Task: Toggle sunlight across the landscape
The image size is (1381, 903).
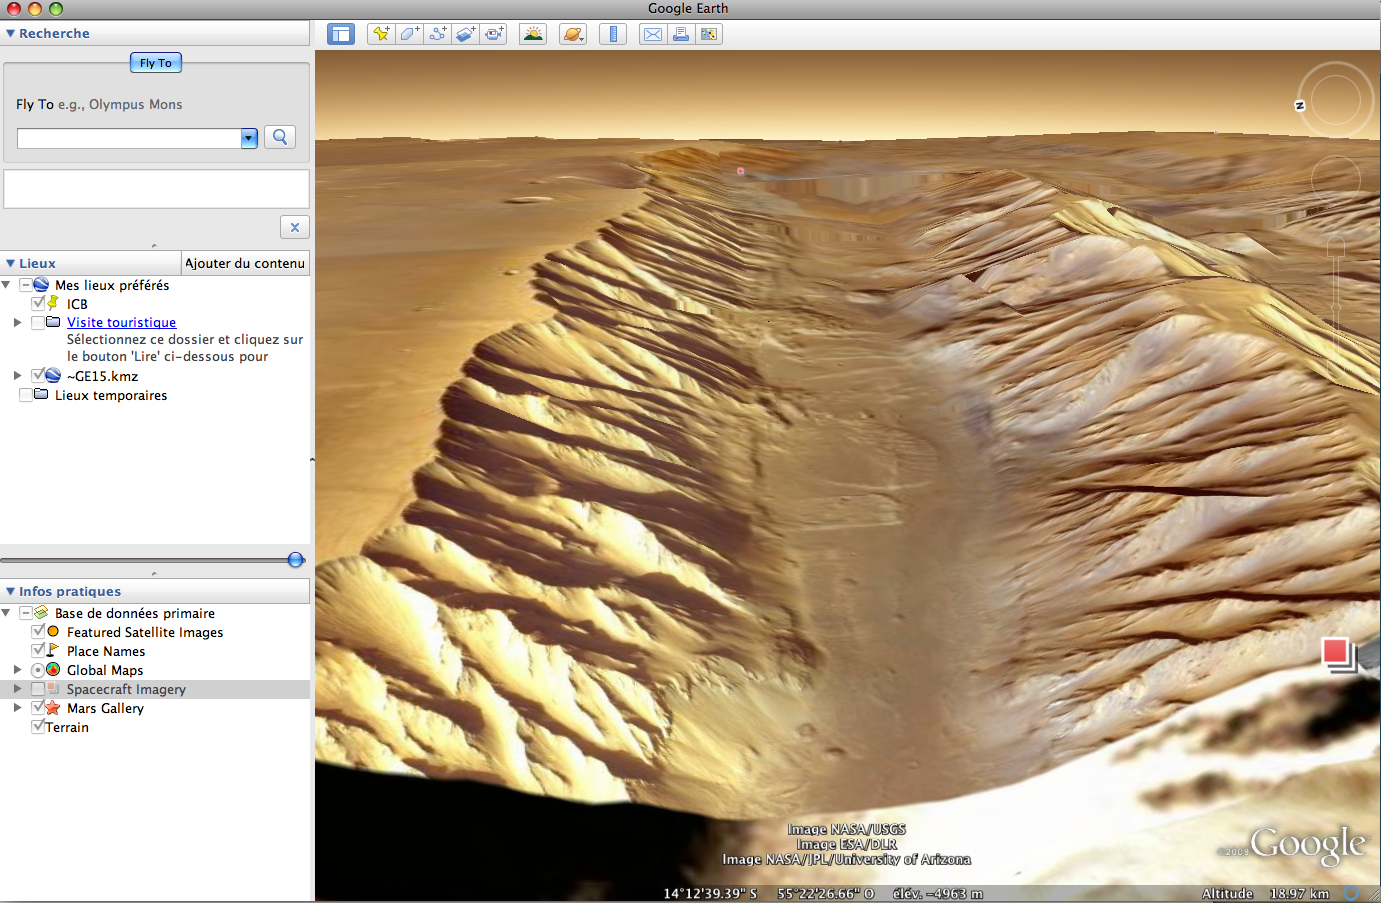Action: click(x=533, y=34)
